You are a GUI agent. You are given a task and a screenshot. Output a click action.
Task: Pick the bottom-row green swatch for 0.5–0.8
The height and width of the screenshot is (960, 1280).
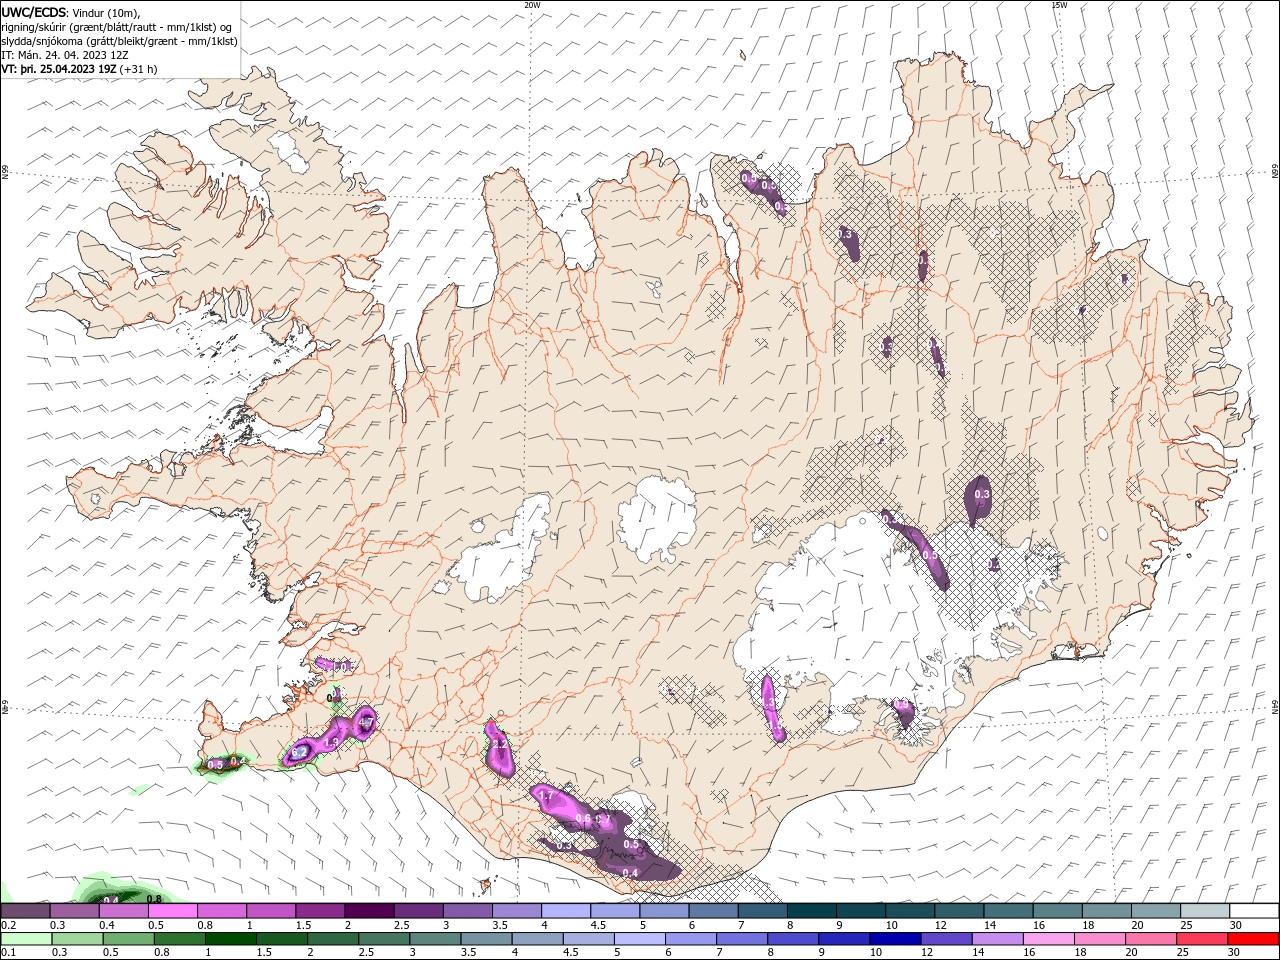[128, 939]
